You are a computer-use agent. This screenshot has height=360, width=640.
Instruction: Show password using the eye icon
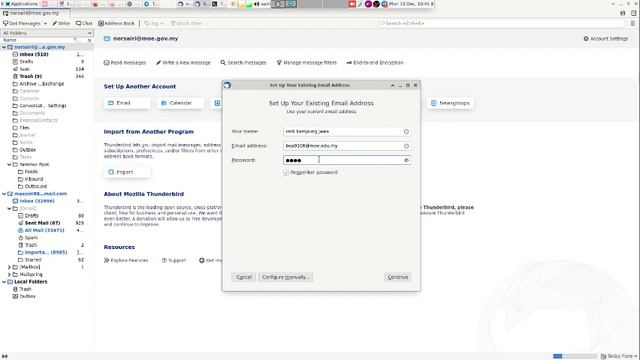pos(406,160)
